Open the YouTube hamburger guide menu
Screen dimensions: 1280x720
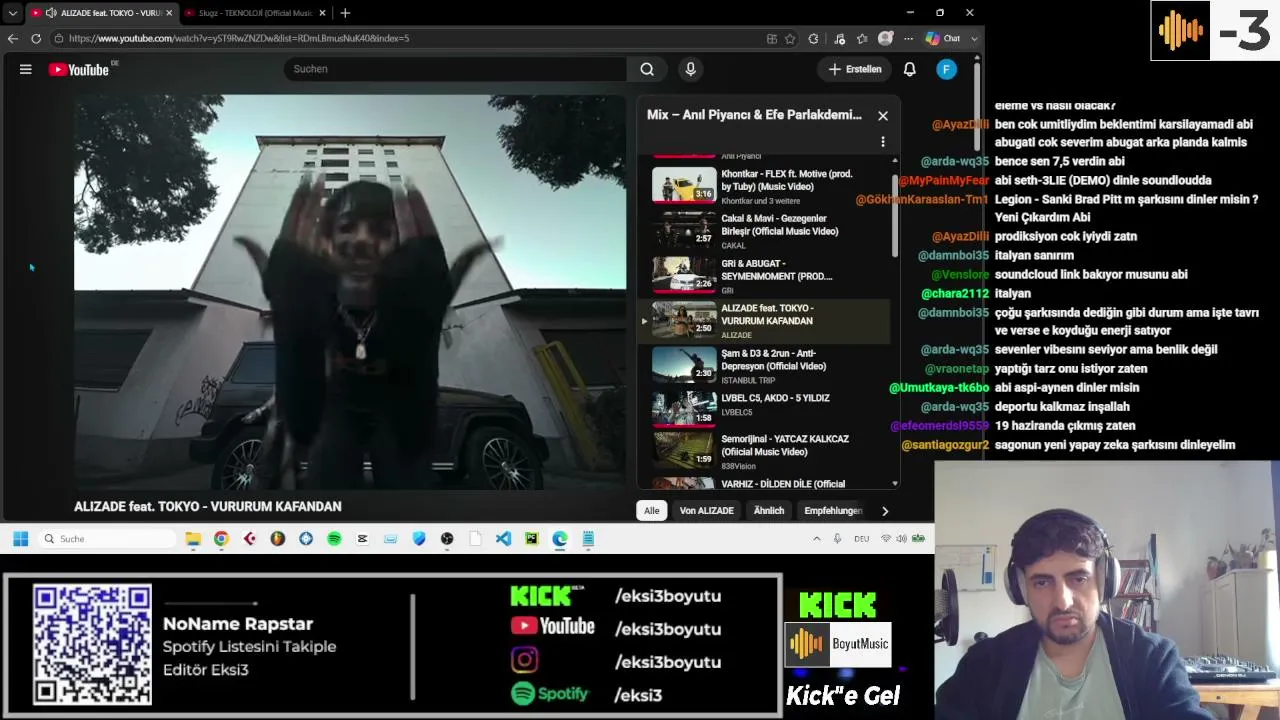pos(26,69)
